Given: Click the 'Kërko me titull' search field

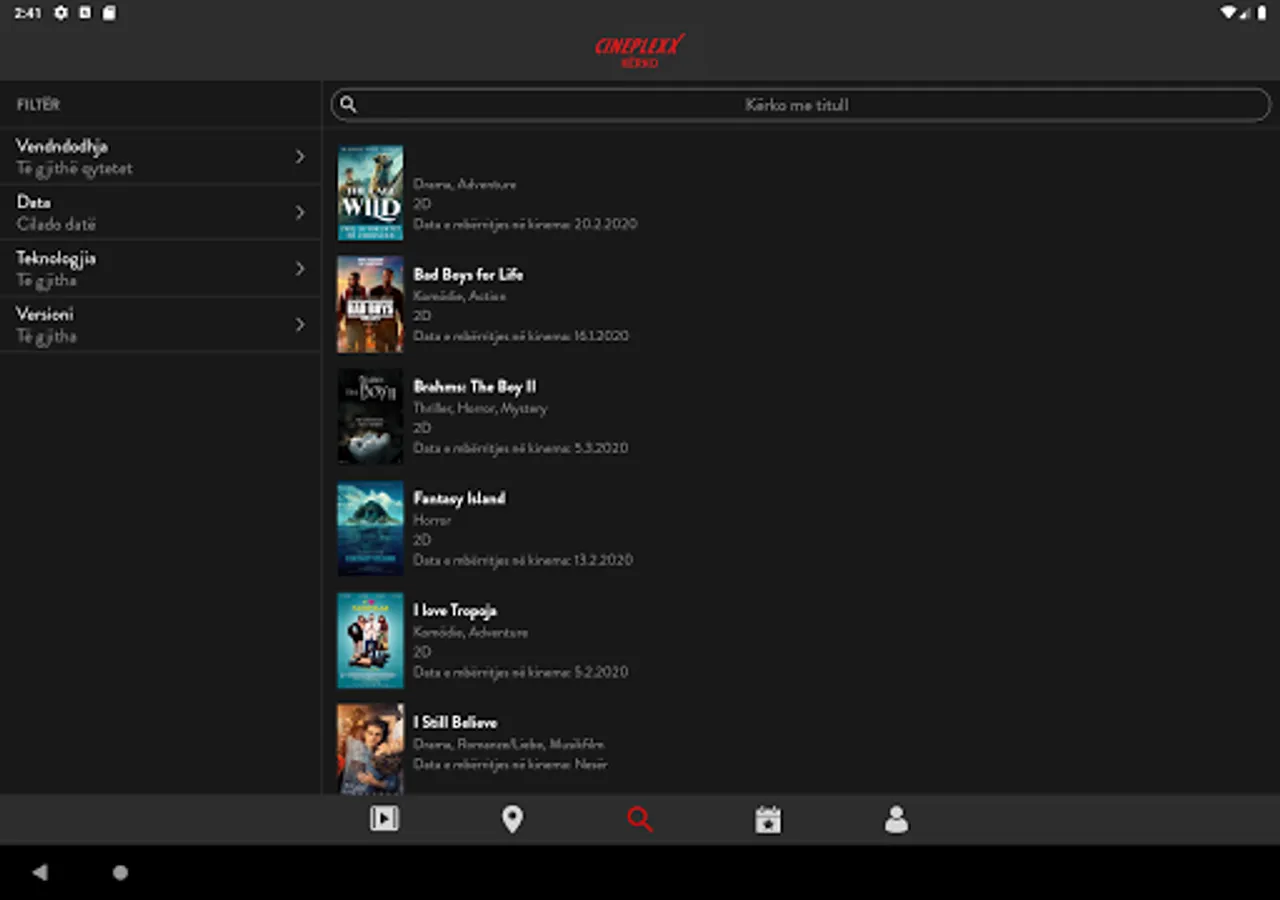Looking at the screenshot, I should pyautogui.click(x=801, y=104).
